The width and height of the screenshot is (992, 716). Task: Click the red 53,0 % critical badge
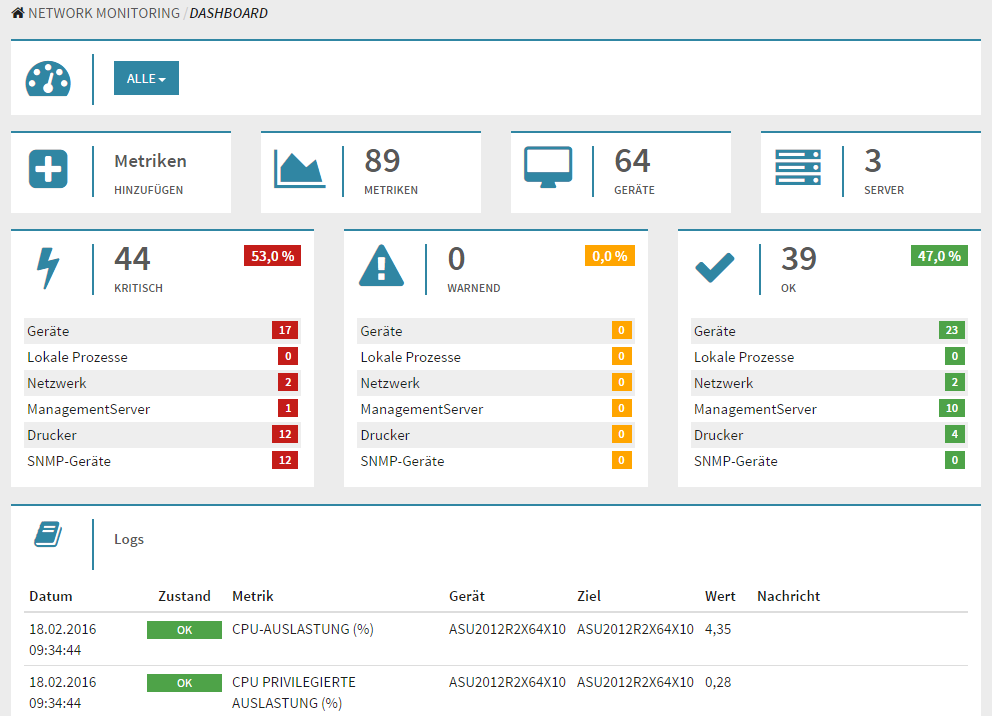point(272,256)
